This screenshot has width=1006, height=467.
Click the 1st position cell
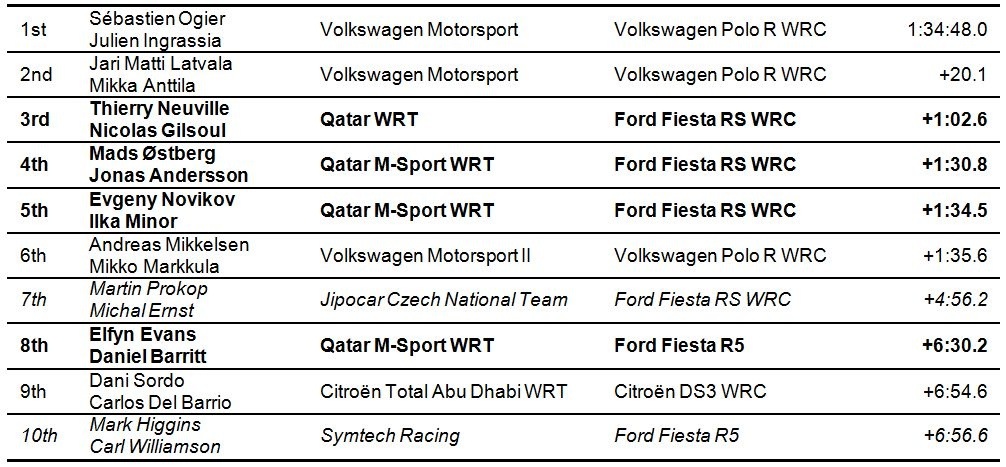[31, 29]
